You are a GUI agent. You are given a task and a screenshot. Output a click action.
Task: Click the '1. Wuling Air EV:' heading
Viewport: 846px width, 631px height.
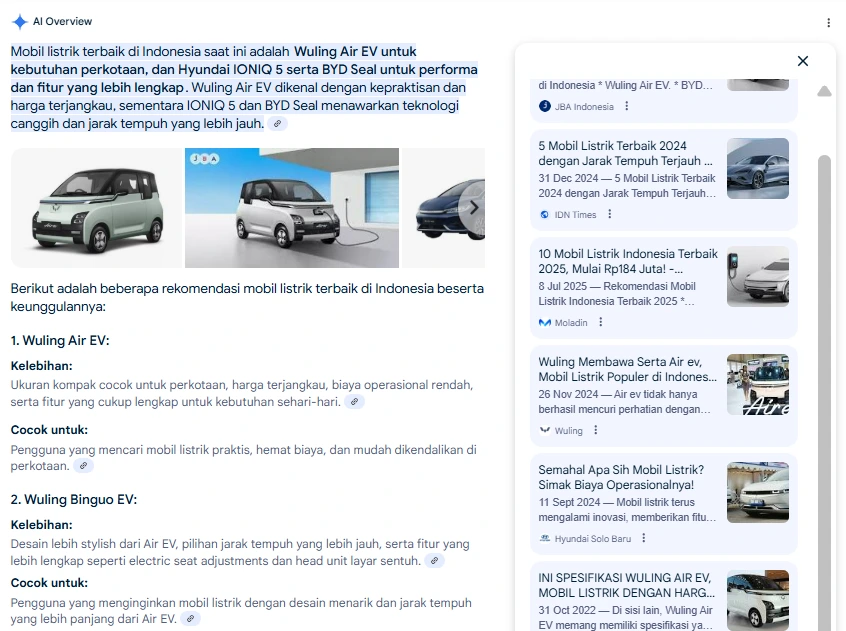[x=60, y=340]
